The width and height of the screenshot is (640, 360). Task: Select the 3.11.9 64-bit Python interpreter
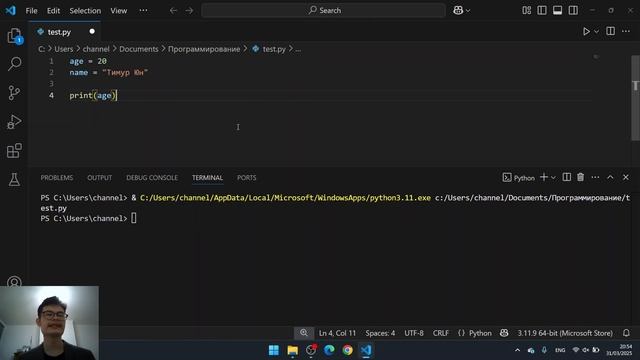click(x=565, y=333)
